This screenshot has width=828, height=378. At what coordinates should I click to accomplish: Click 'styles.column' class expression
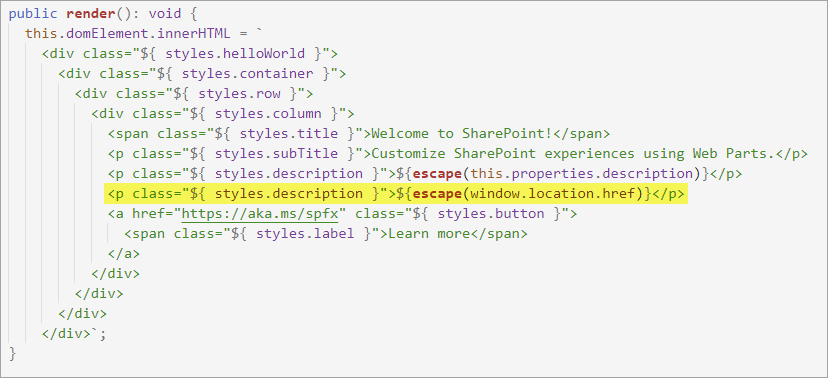[x=268, y=114]
